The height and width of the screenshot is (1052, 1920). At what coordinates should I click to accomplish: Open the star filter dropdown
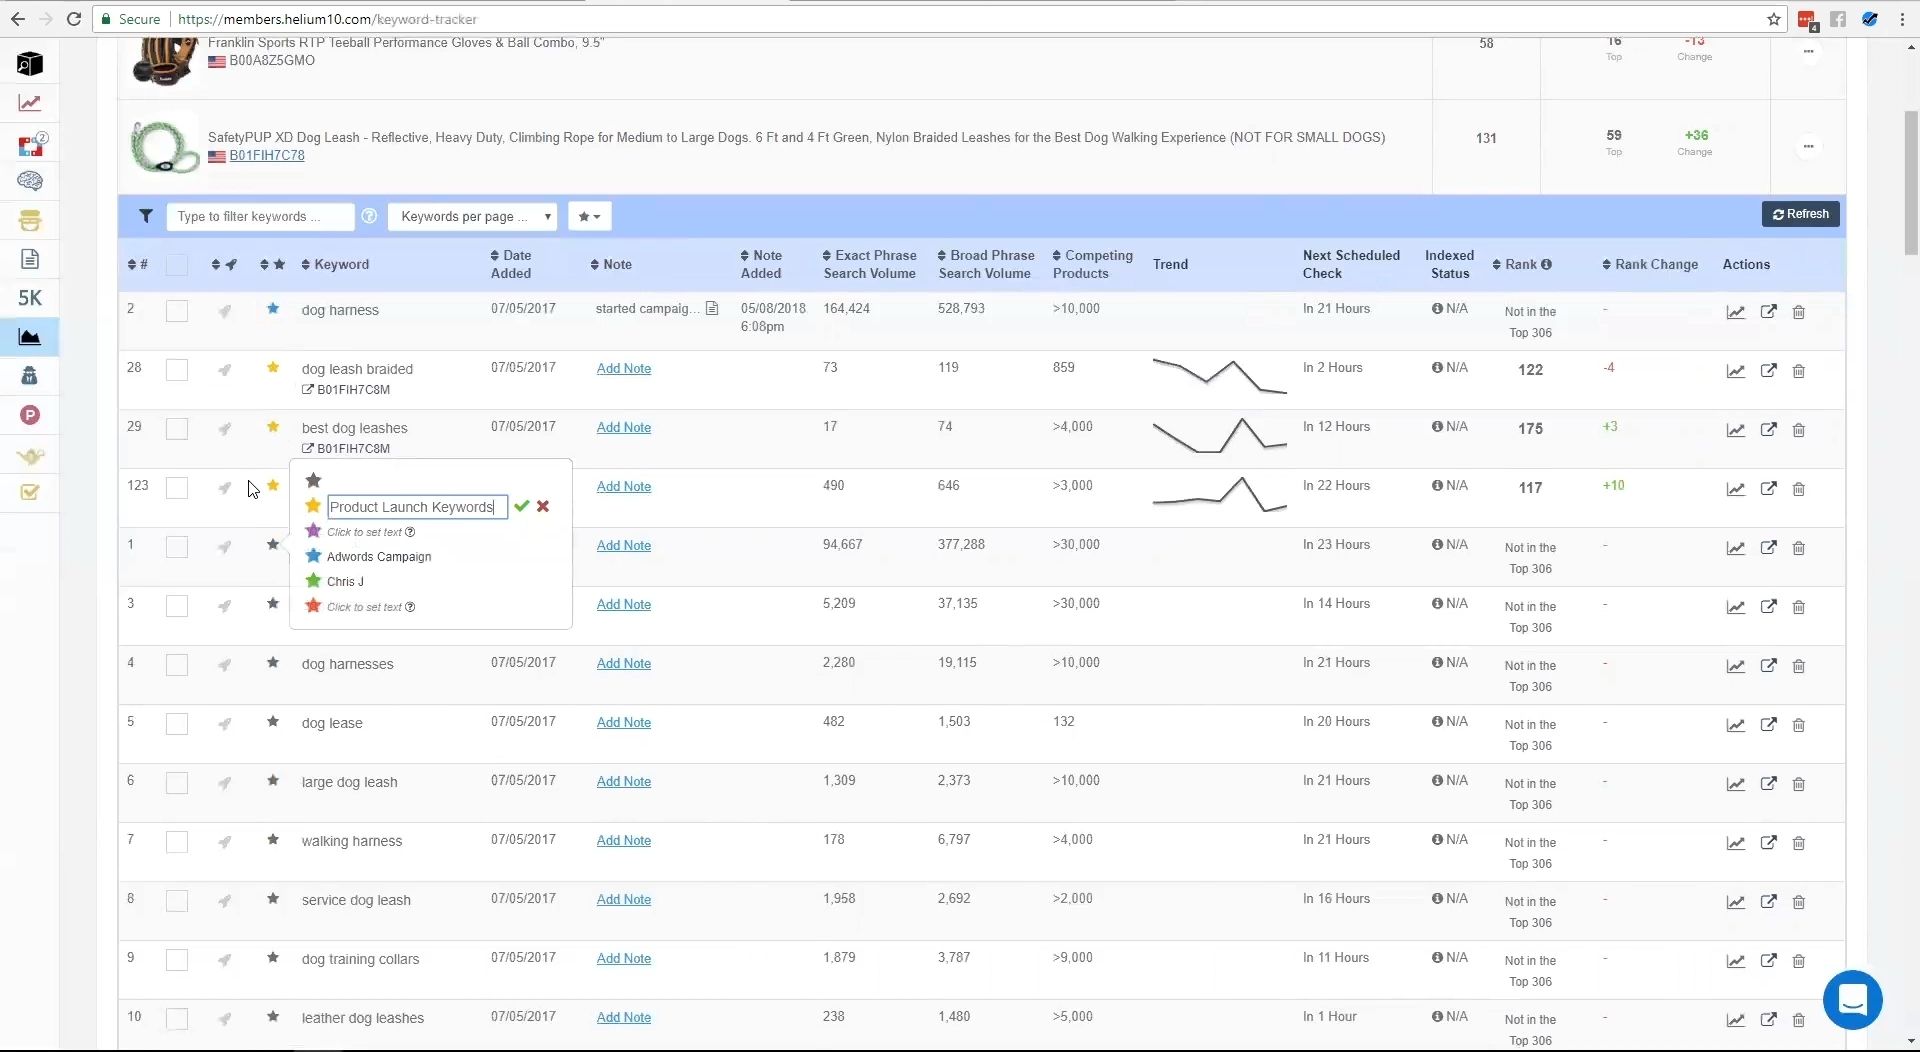(589, 216)
